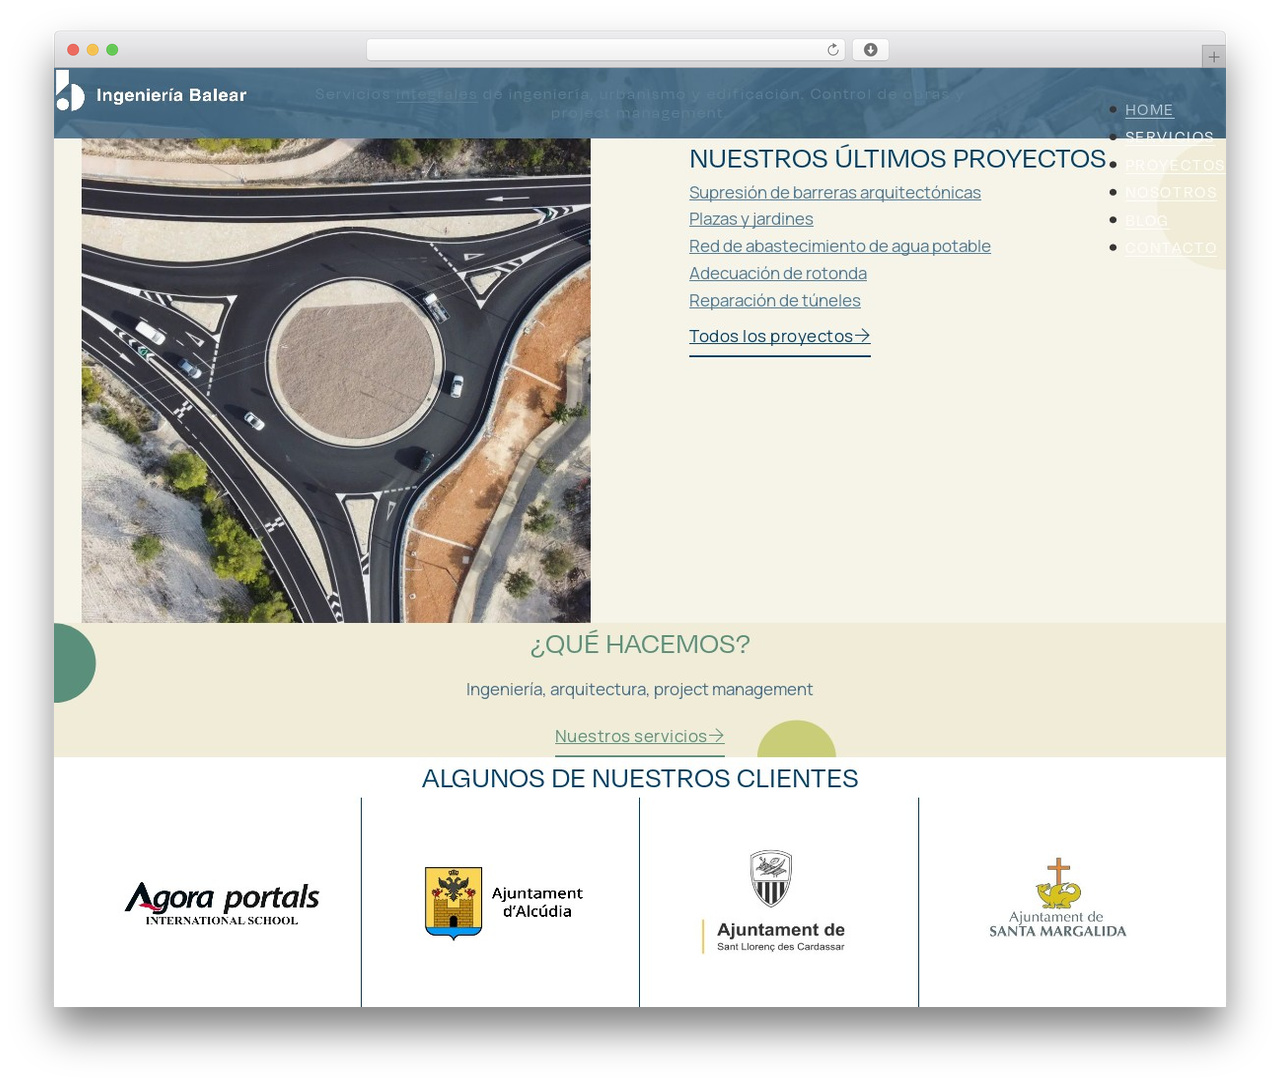1280x1084 pixels.
Task: Click the roundabout aerial photo
Action: [336, 380]
